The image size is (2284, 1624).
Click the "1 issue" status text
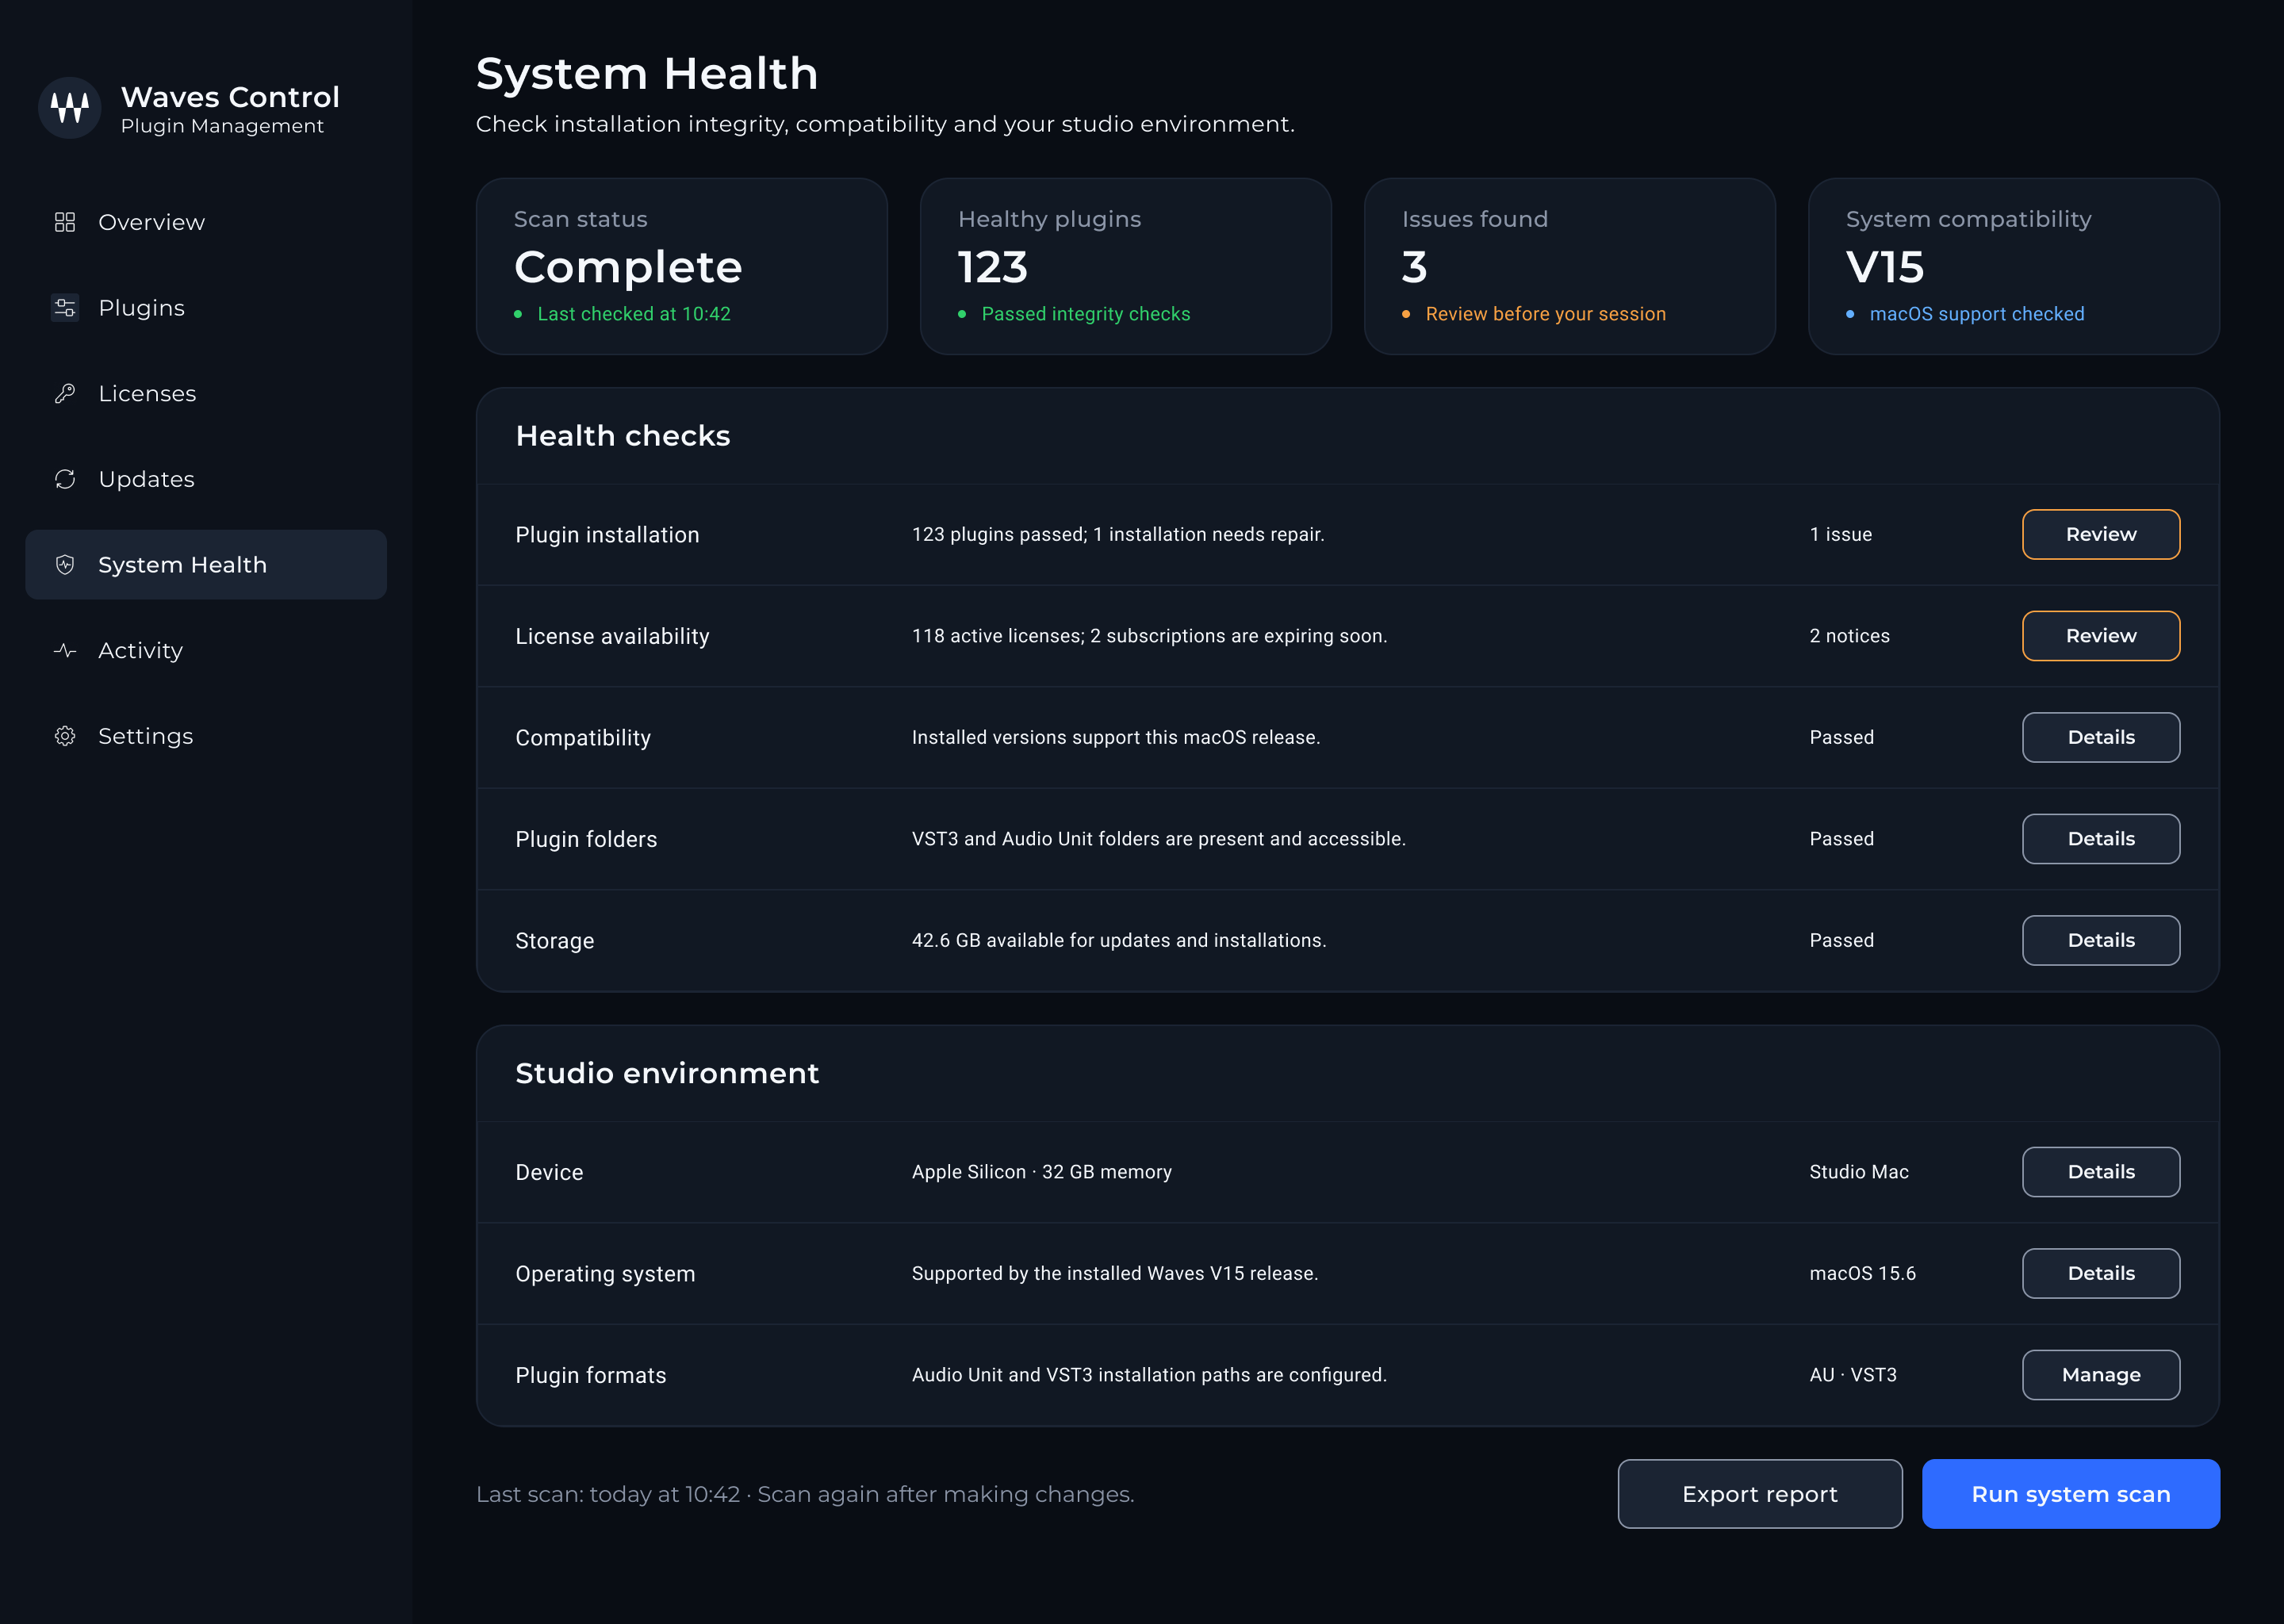pos(1840,535)
